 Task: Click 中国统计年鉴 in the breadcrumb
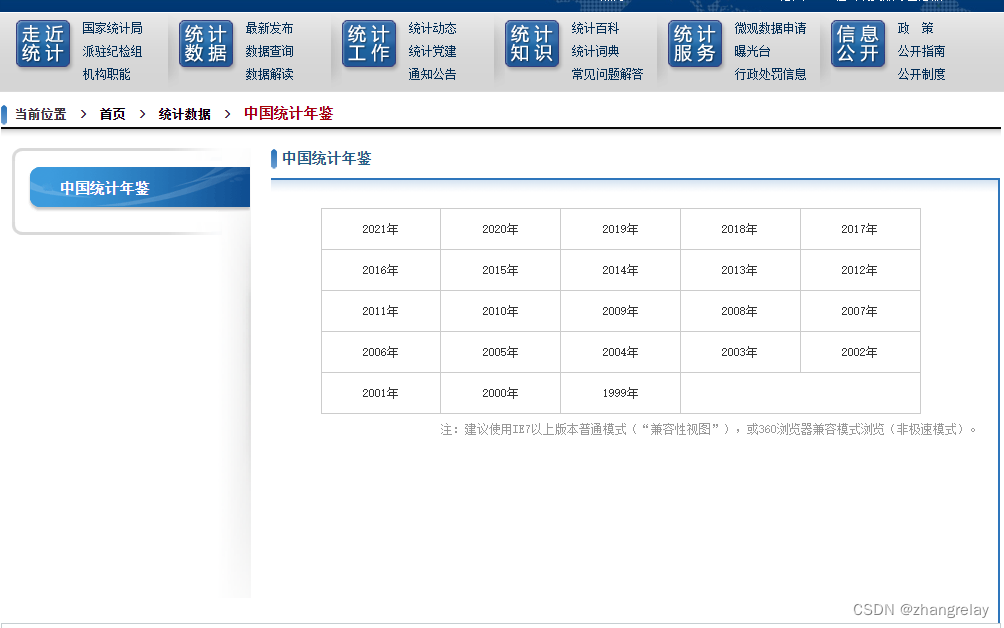[289, 113]
